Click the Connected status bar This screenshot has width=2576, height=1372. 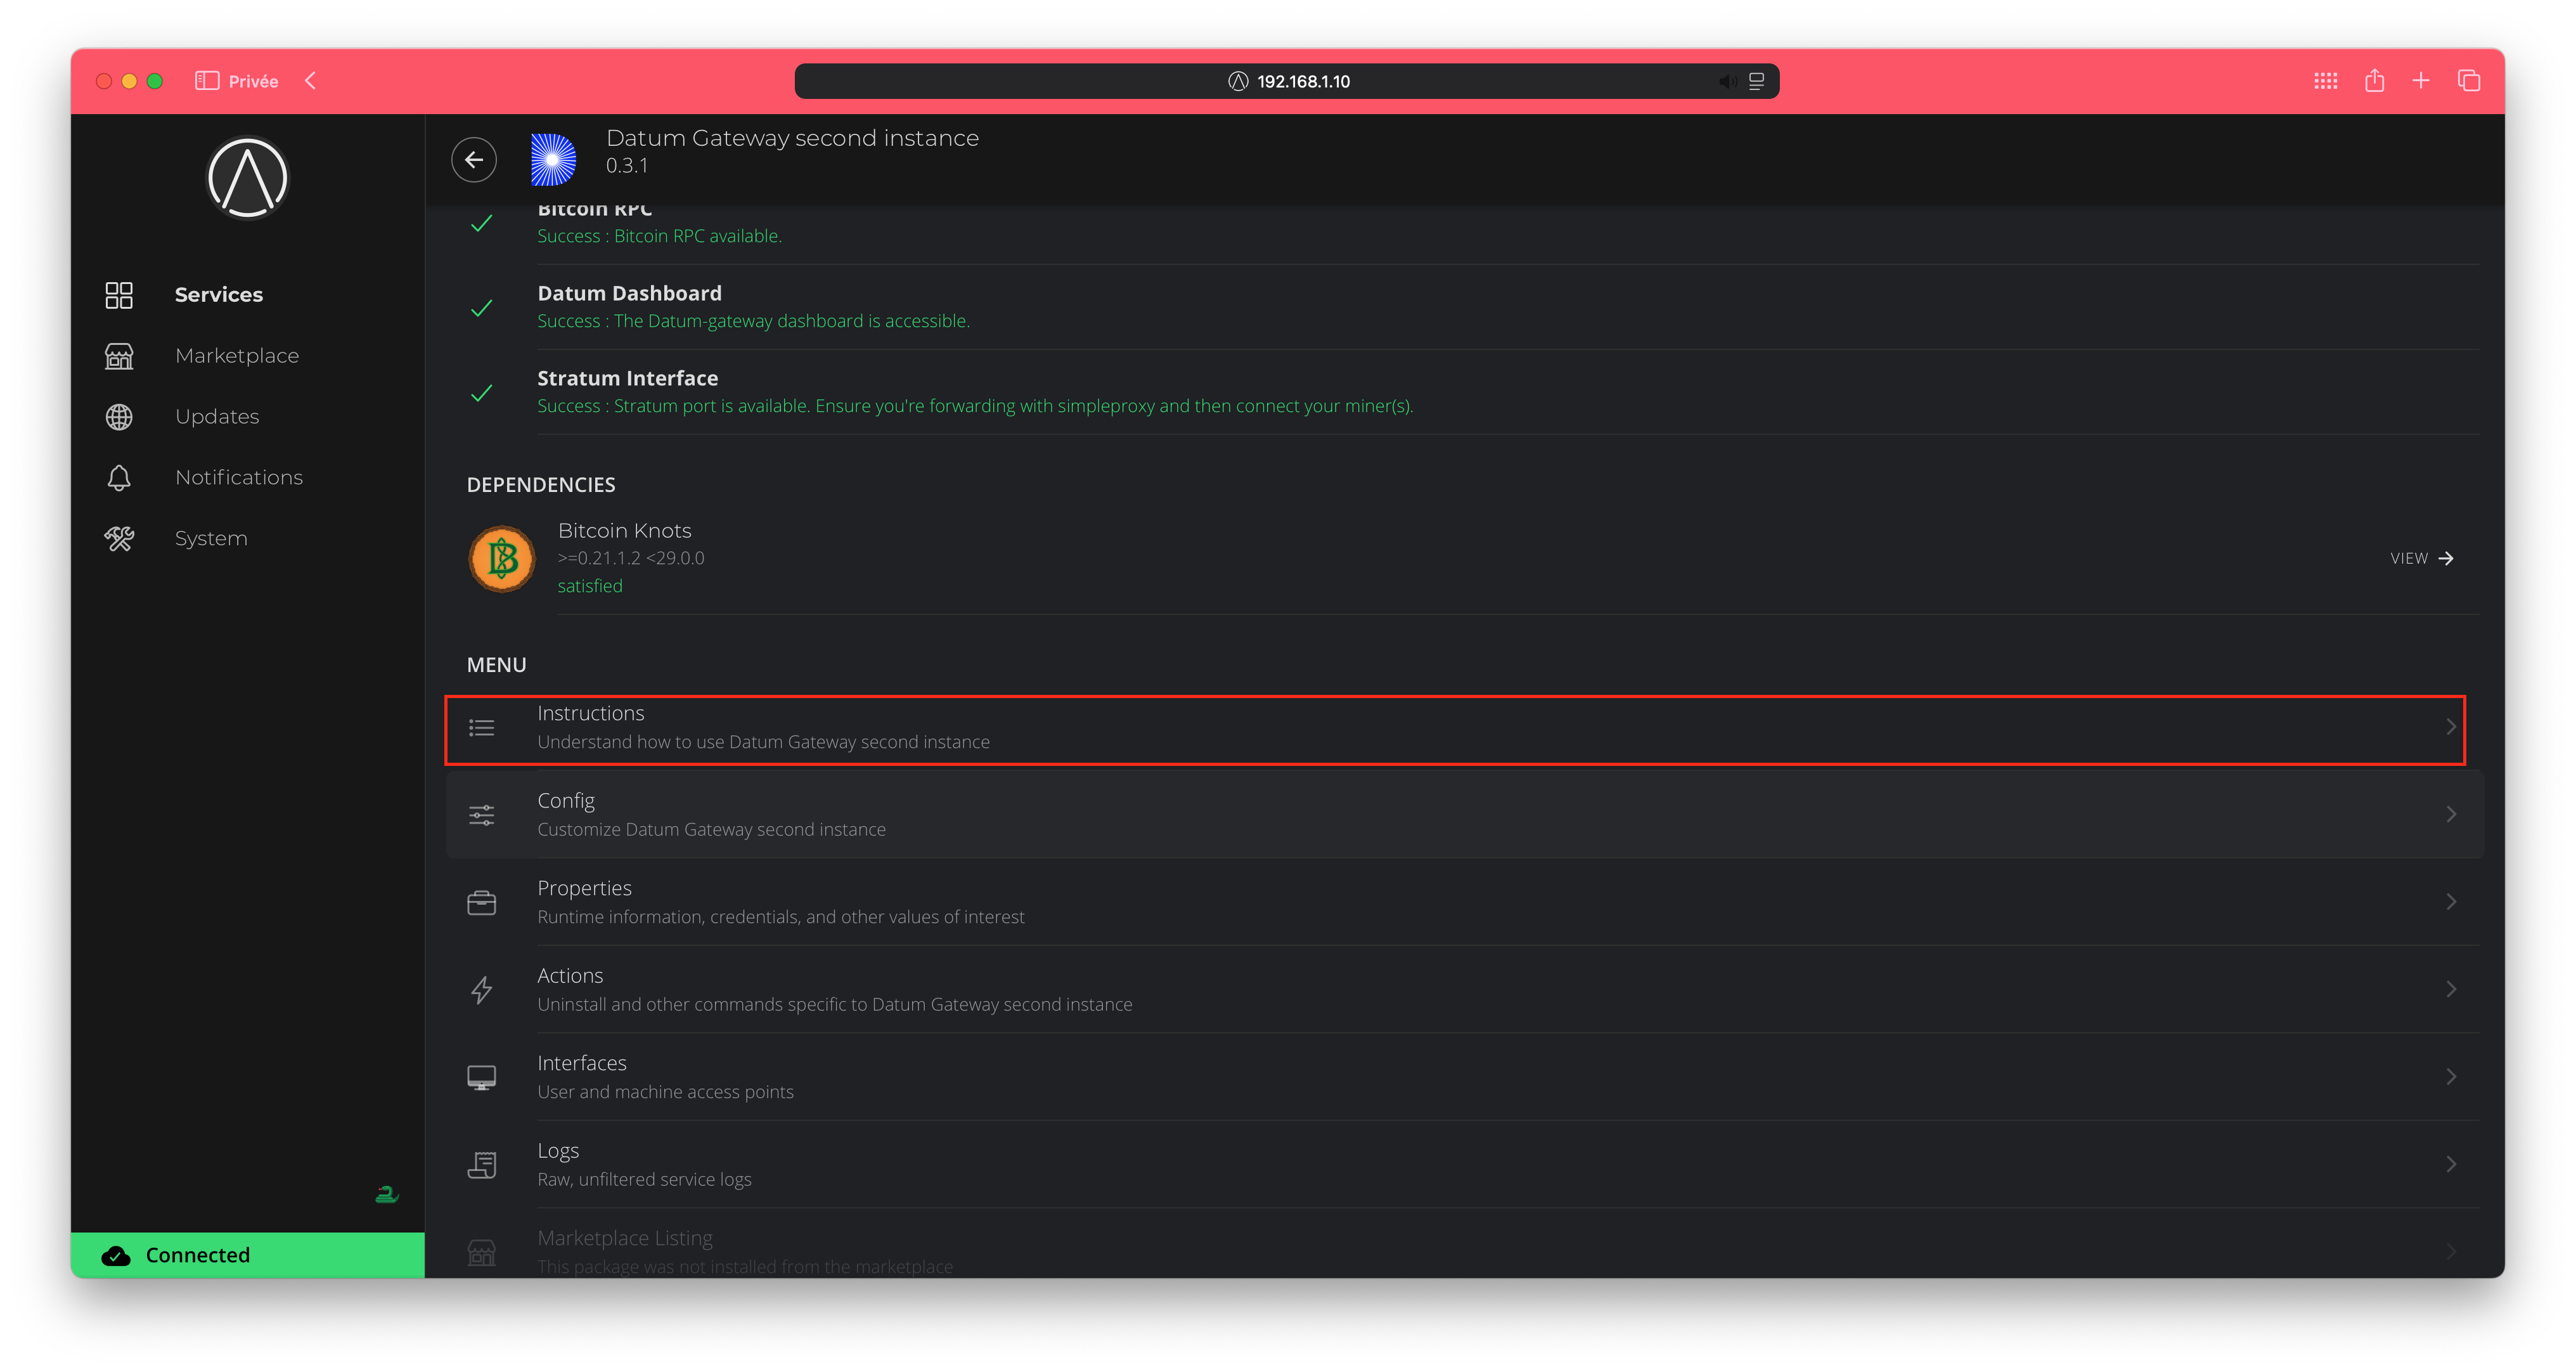tap(247, 1255)
